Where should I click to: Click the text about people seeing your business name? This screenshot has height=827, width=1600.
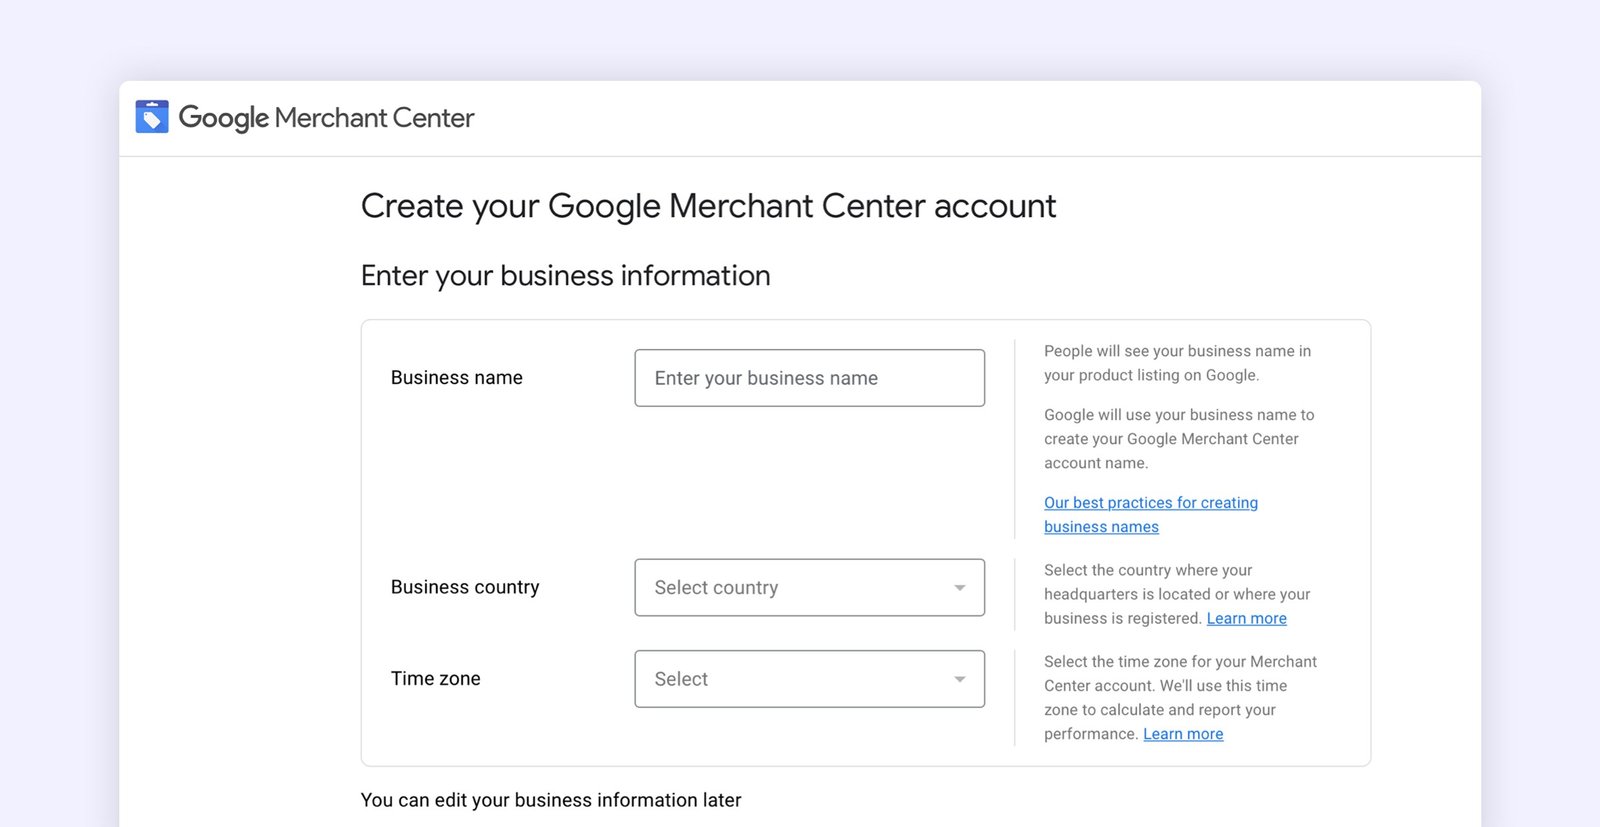point(1177,363)
